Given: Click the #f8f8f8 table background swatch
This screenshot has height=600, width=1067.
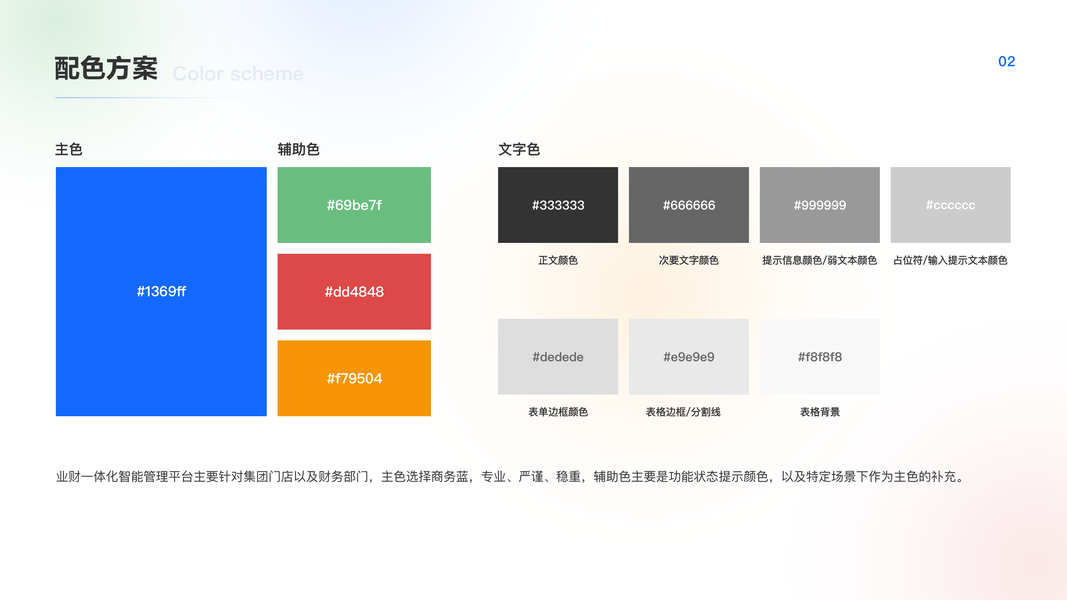Looking at the screenshot, I should click(819, 356).
